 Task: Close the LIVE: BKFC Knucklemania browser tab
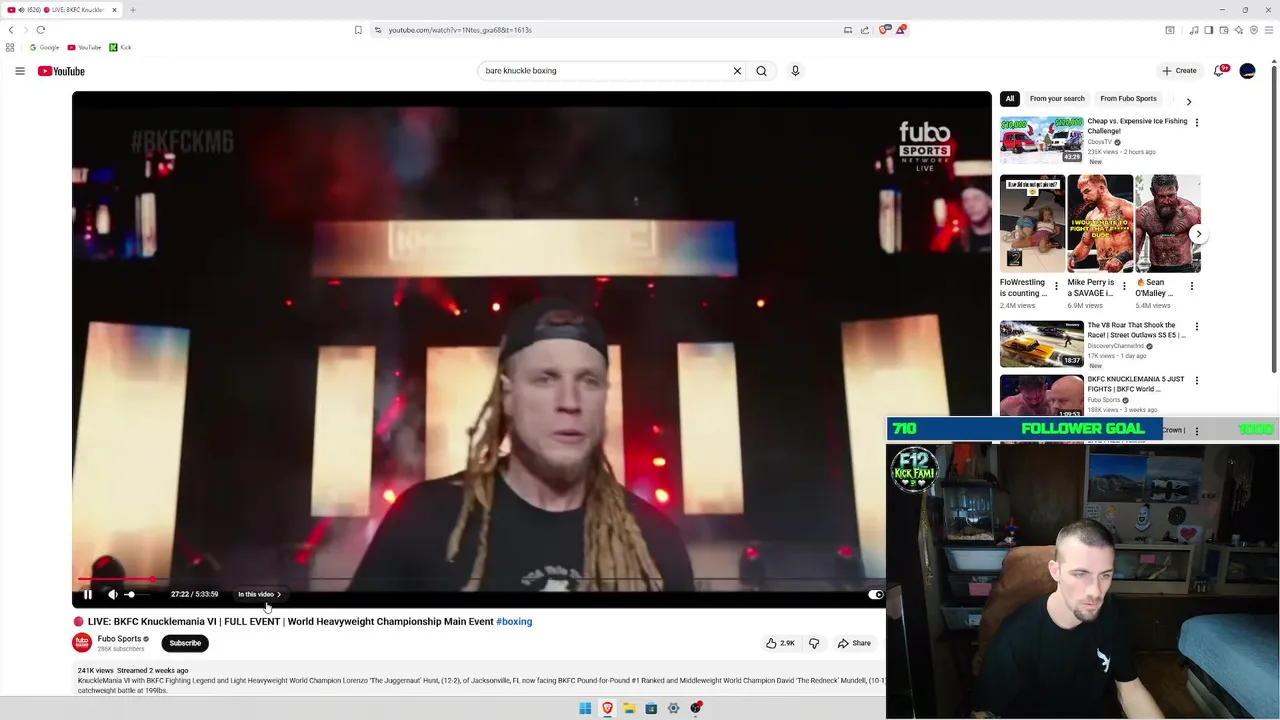tap(114, 10)
